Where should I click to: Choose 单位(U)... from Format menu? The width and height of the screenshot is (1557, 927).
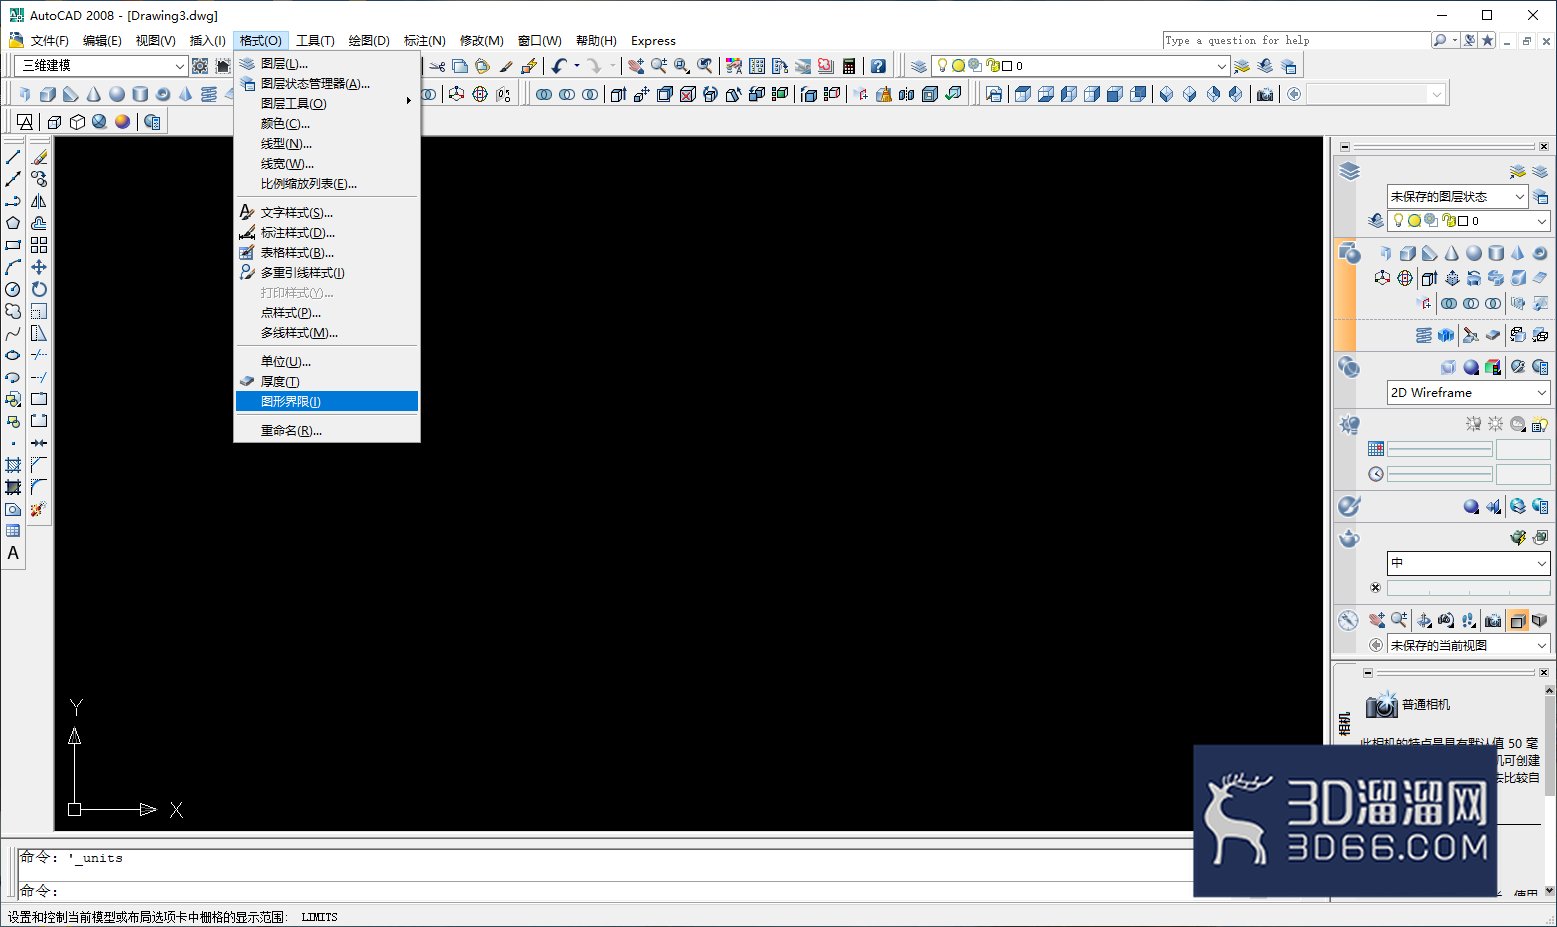point(327,361)
